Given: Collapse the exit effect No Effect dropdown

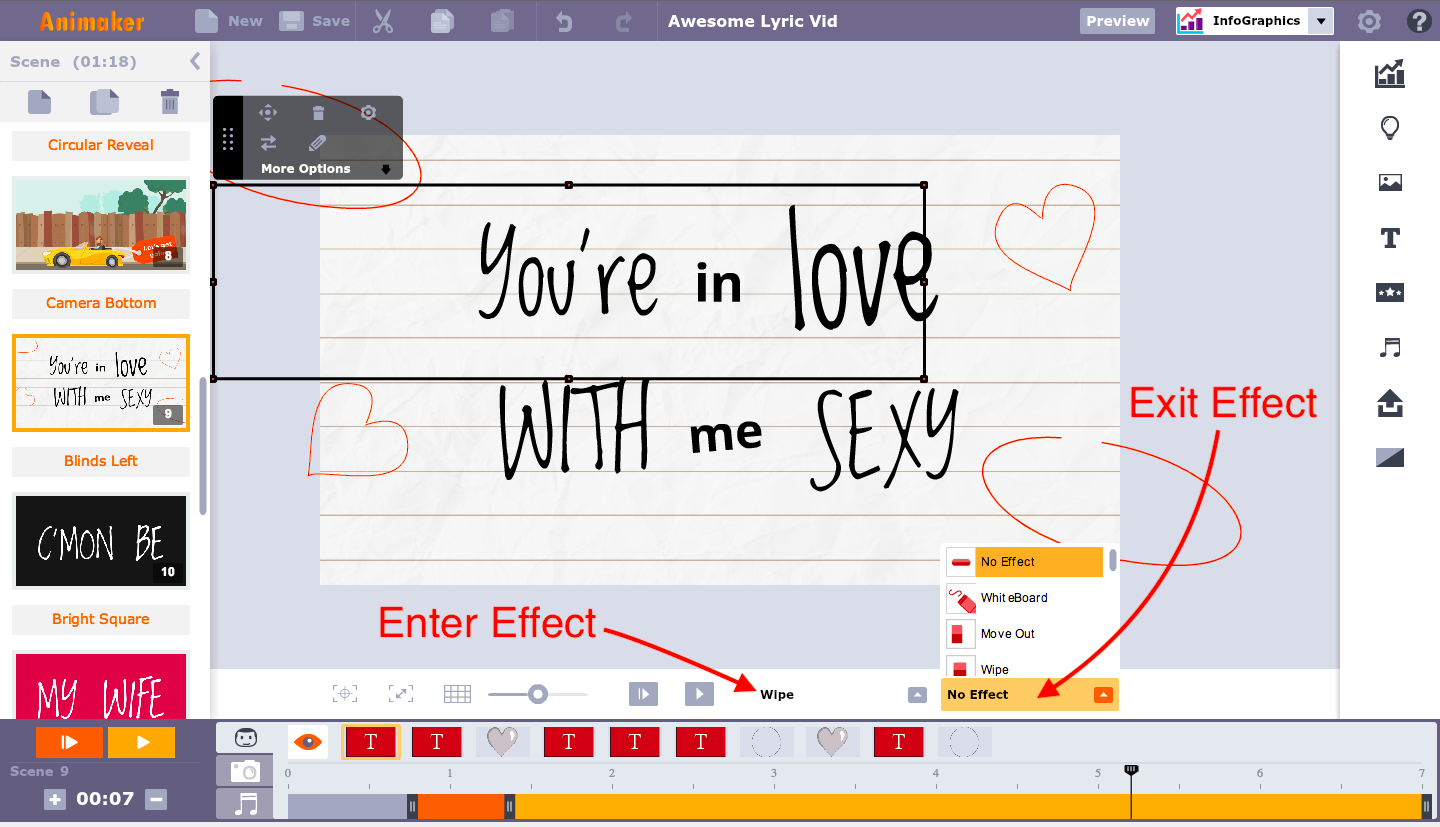Looking at the screenshot, I should 1103,695.
